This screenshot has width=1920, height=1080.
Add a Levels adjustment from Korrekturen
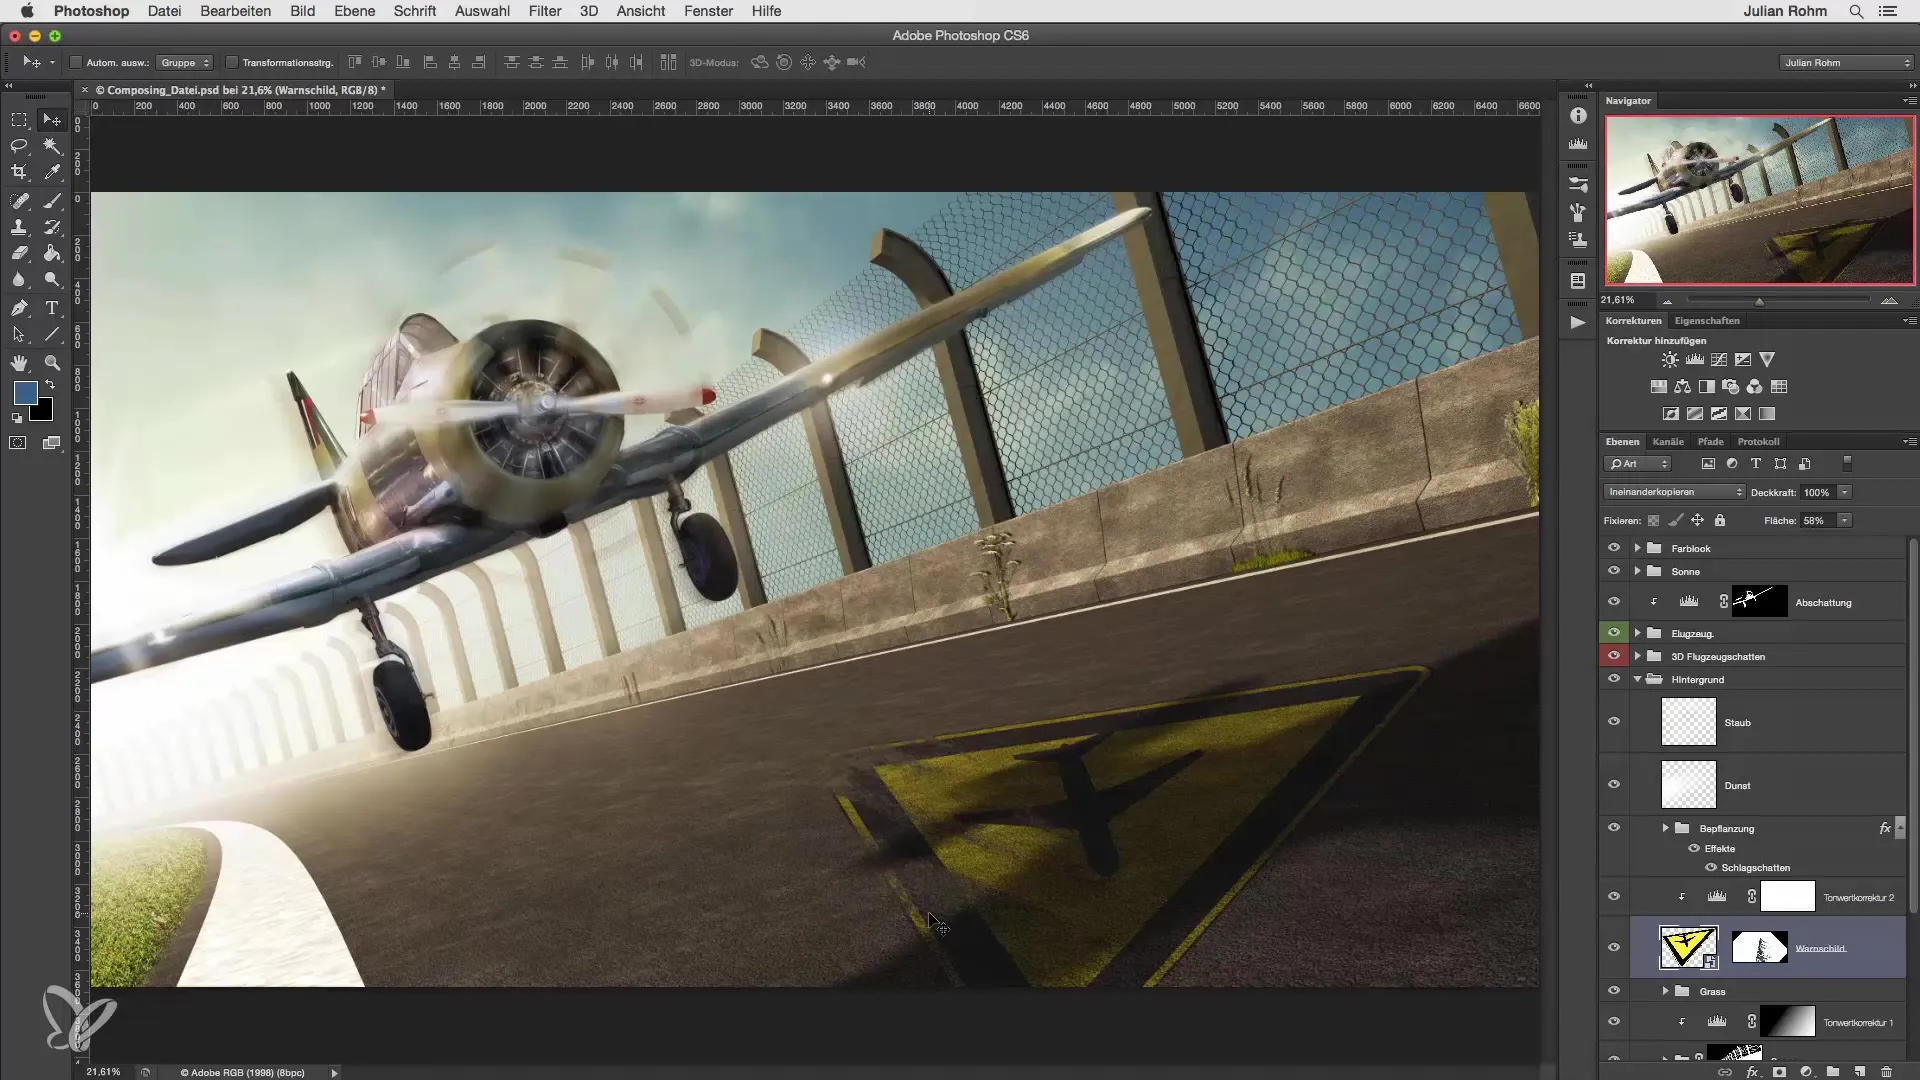(x=1695, y=360)
